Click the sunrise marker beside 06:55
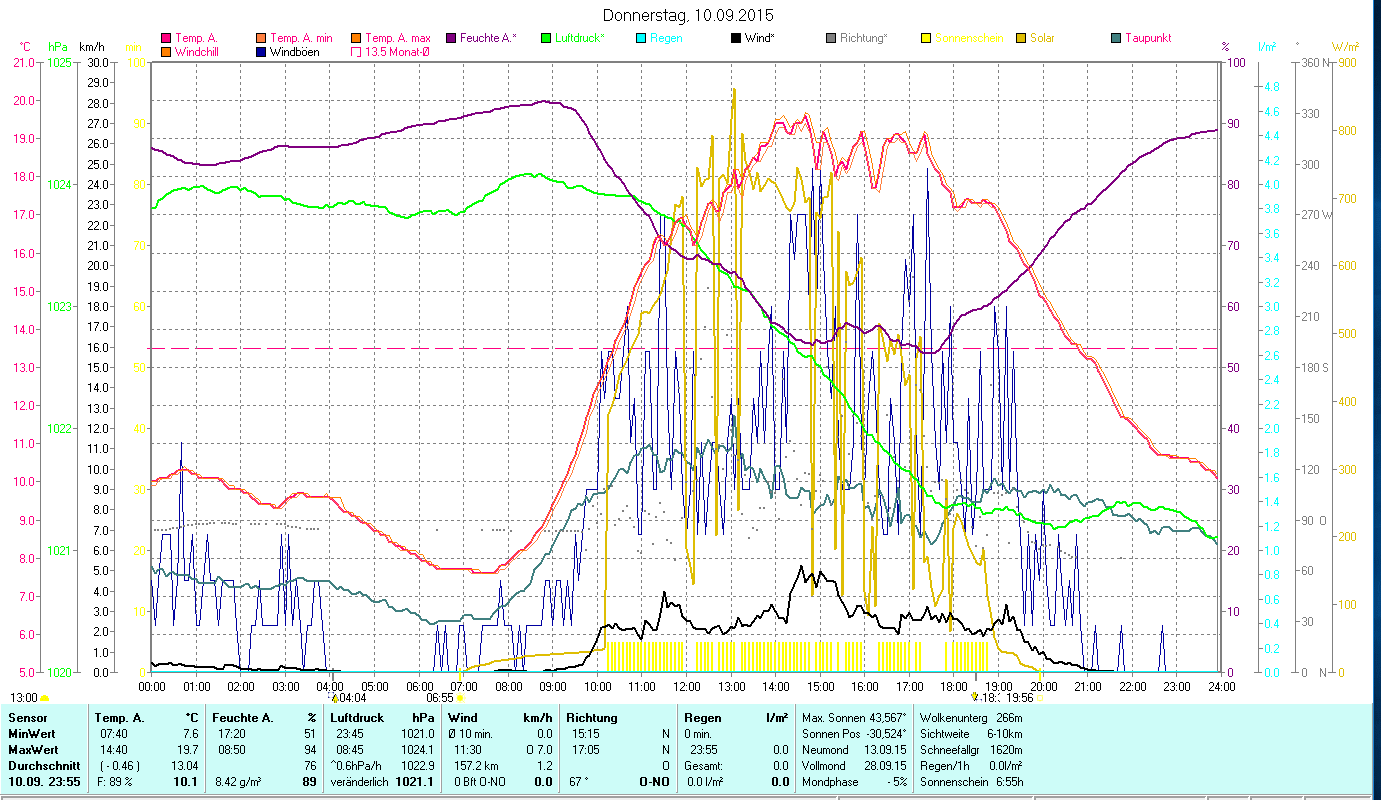Image resolution: width=1381 pixels, height=800 pixels. click(460, 698)
